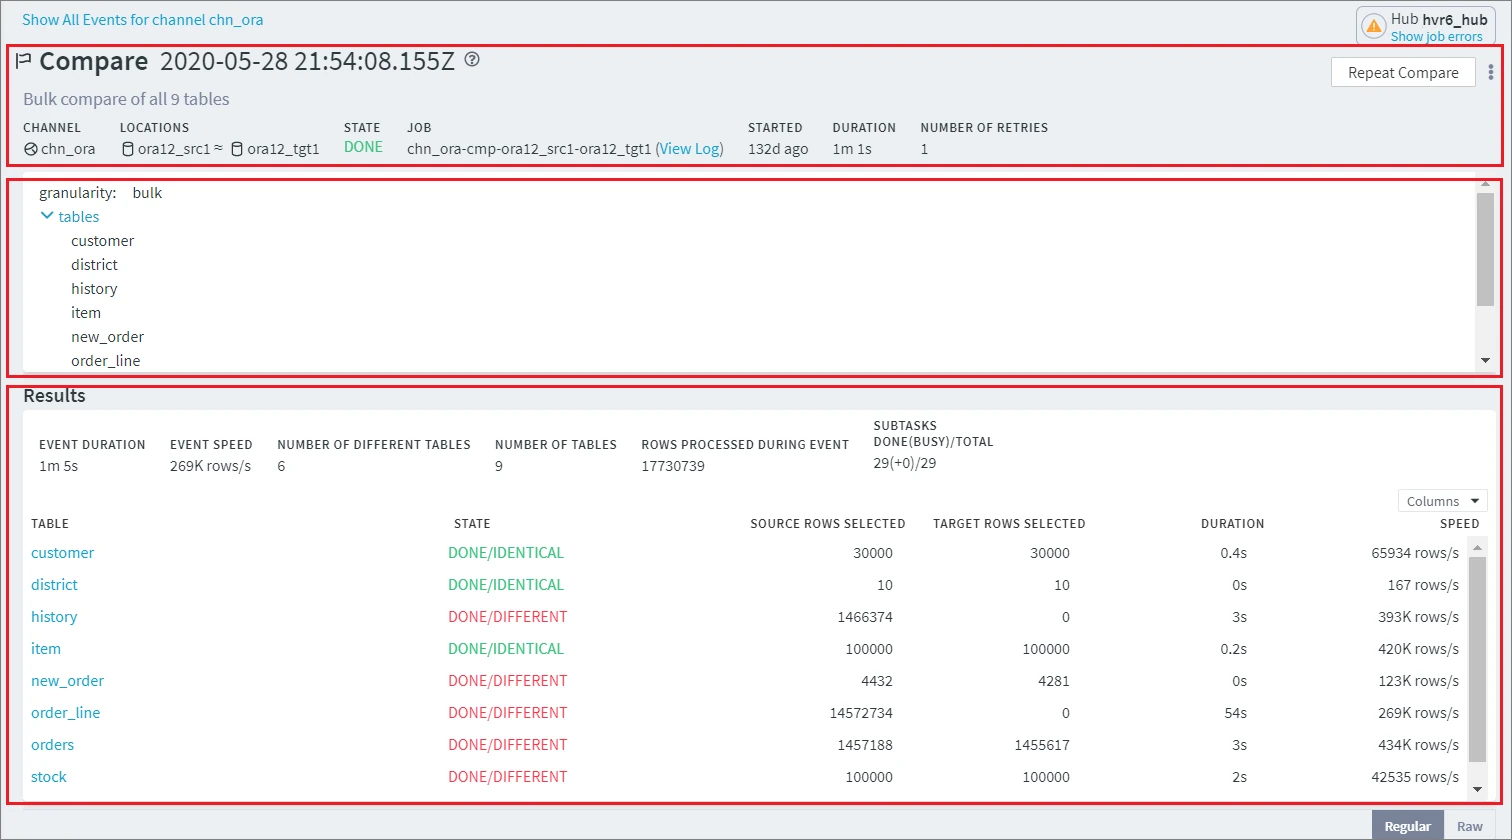Click Show All Events for channel chn_ora
Viewport: 1512px width, 840px height.
143,19
